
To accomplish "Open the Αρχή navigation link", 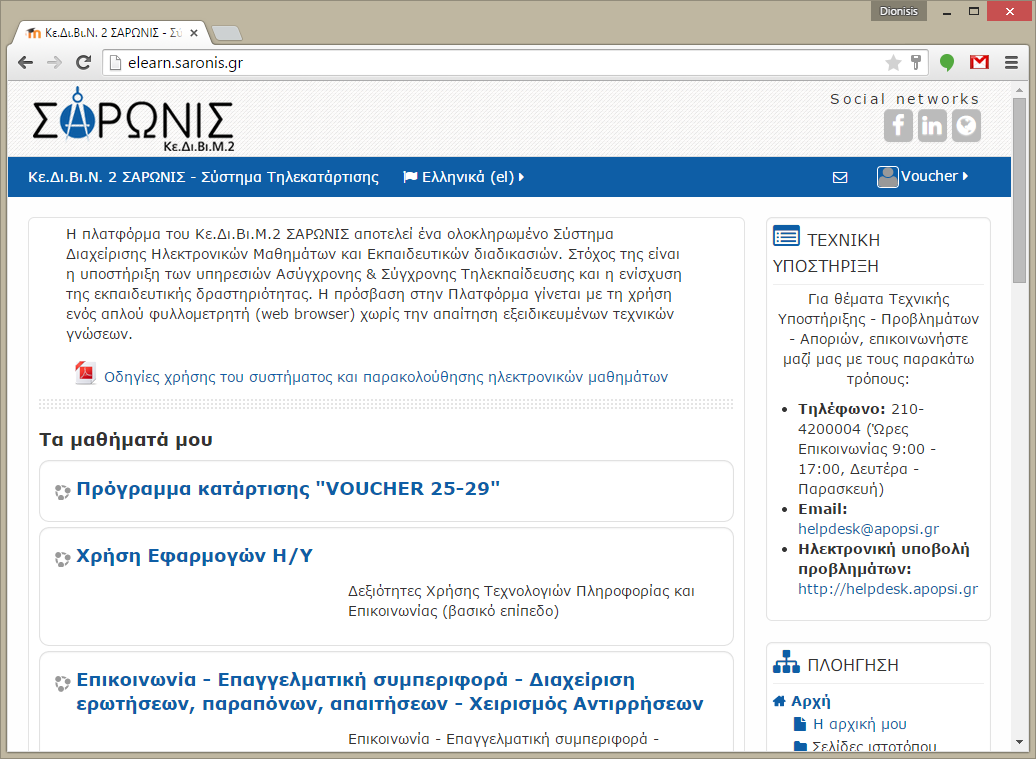I will pos(811,702).
